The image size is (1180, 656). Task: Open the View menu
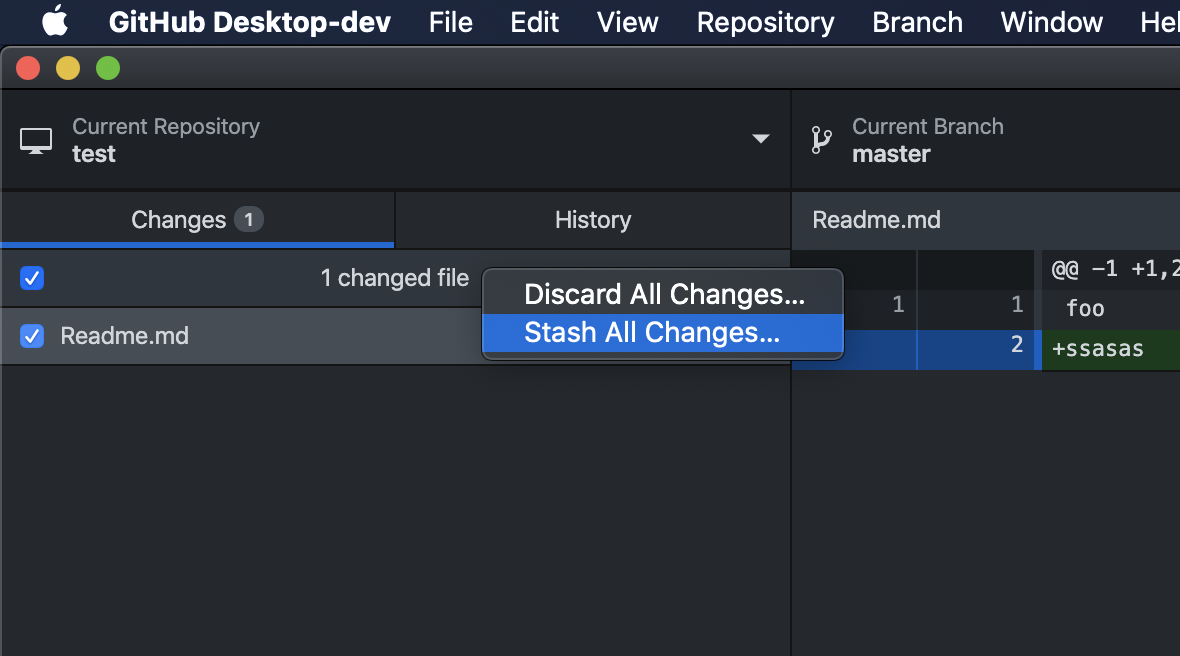[627, 21]
